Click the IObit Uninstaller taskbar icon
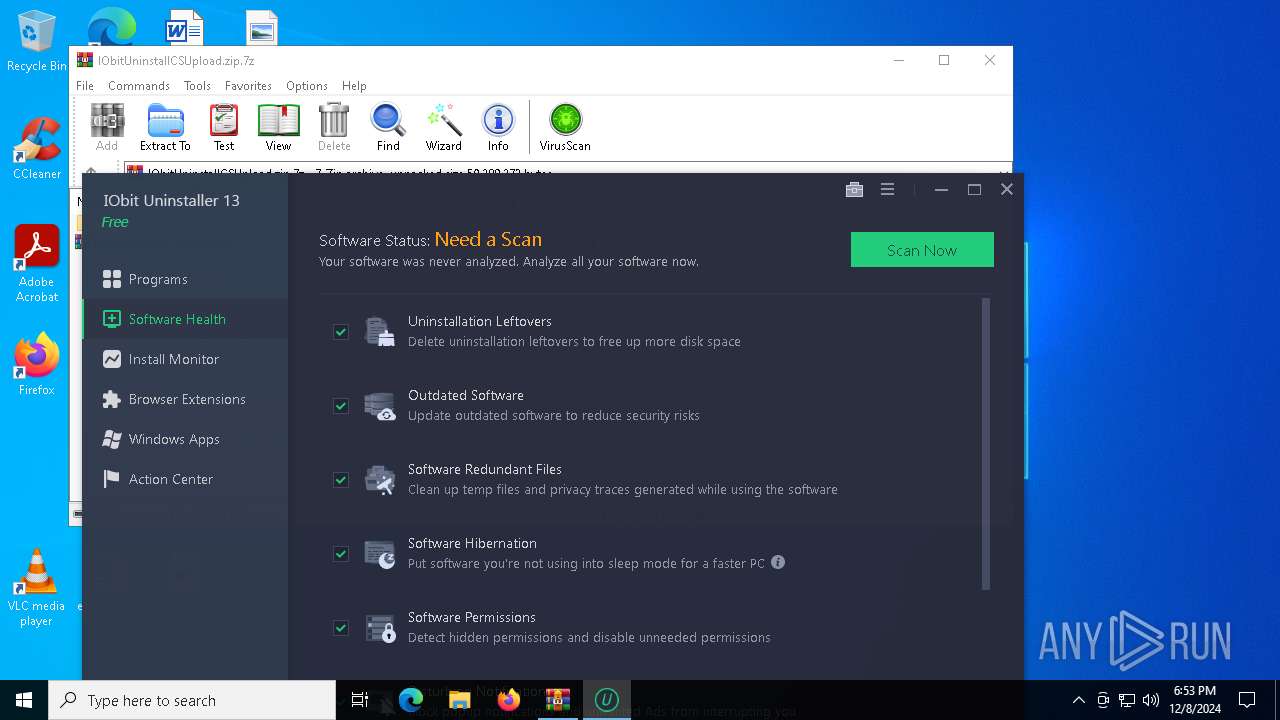 606,700
